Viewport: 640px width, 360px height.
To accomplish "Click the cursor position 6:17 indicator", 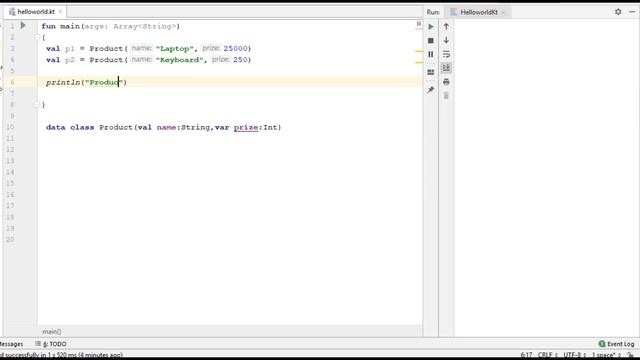I will tap(526, 355).
